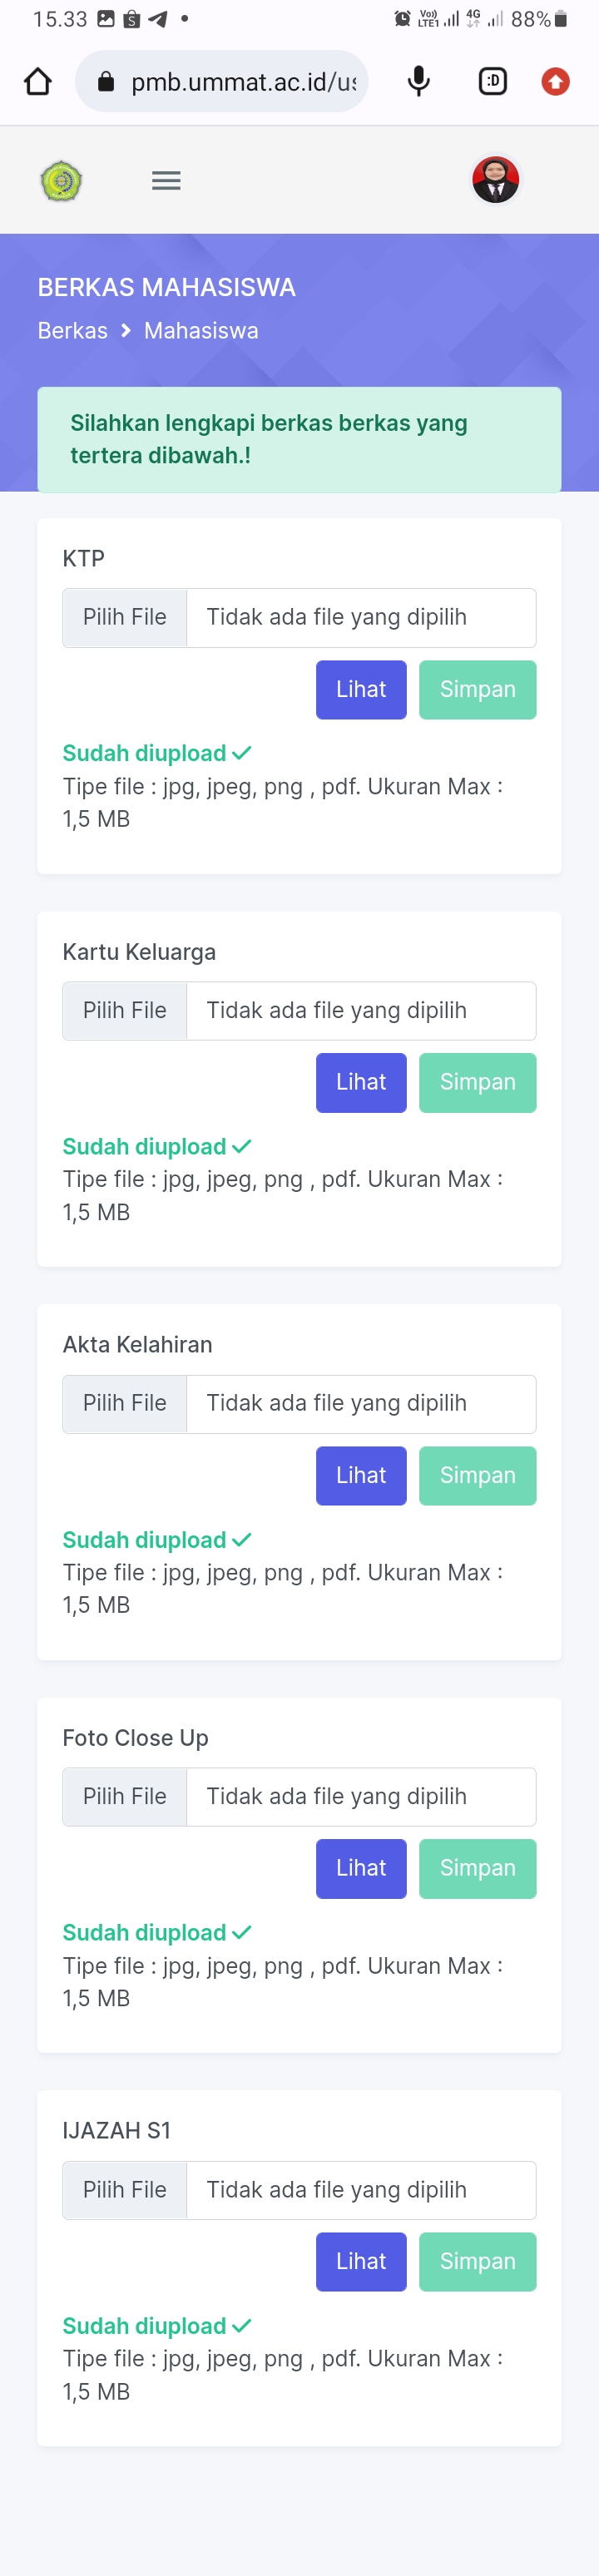
Task: View the uploaded Kartu Keluarga
Action: tap(361, 1082)
